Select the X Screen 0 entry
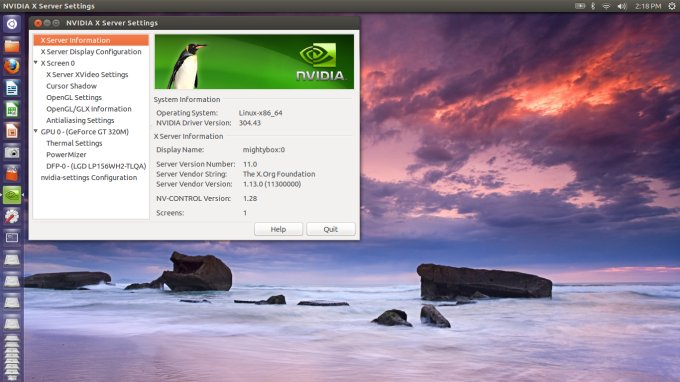680x382 pixels. click(x=58, y=63)
